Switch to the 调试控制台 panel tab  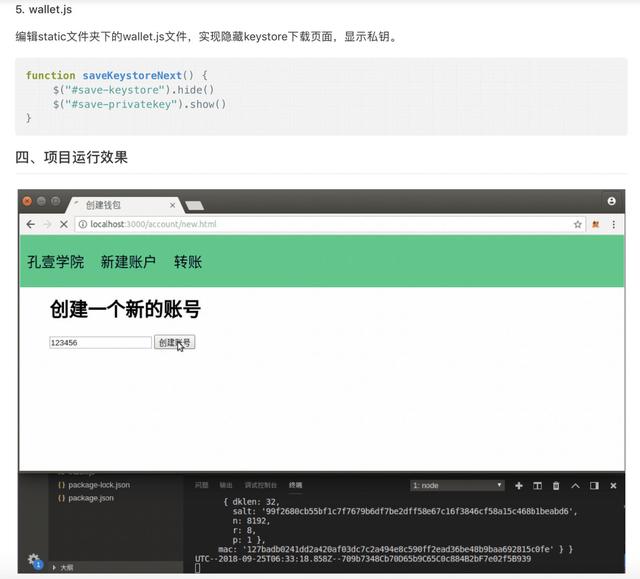pos(260,485)
